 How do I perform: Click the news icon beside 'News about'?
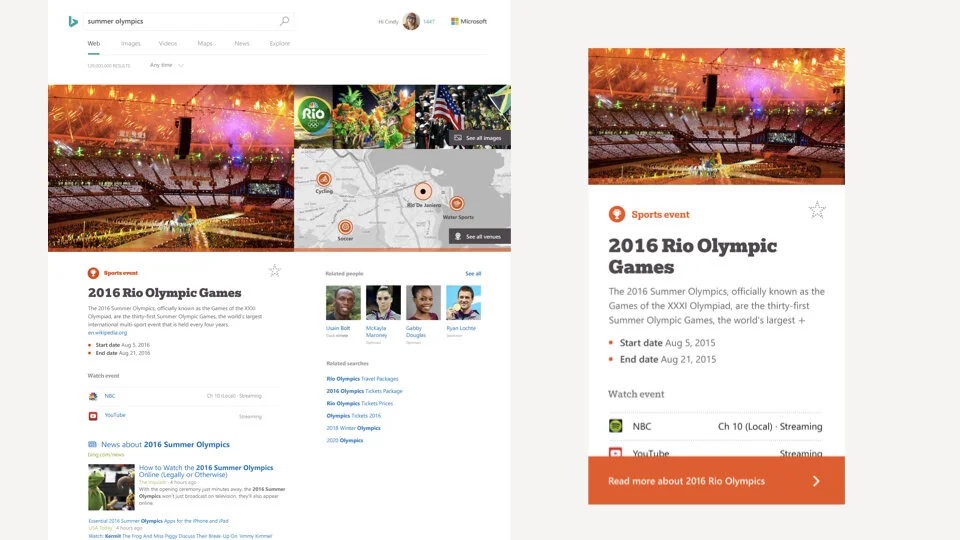pos(92,444)
